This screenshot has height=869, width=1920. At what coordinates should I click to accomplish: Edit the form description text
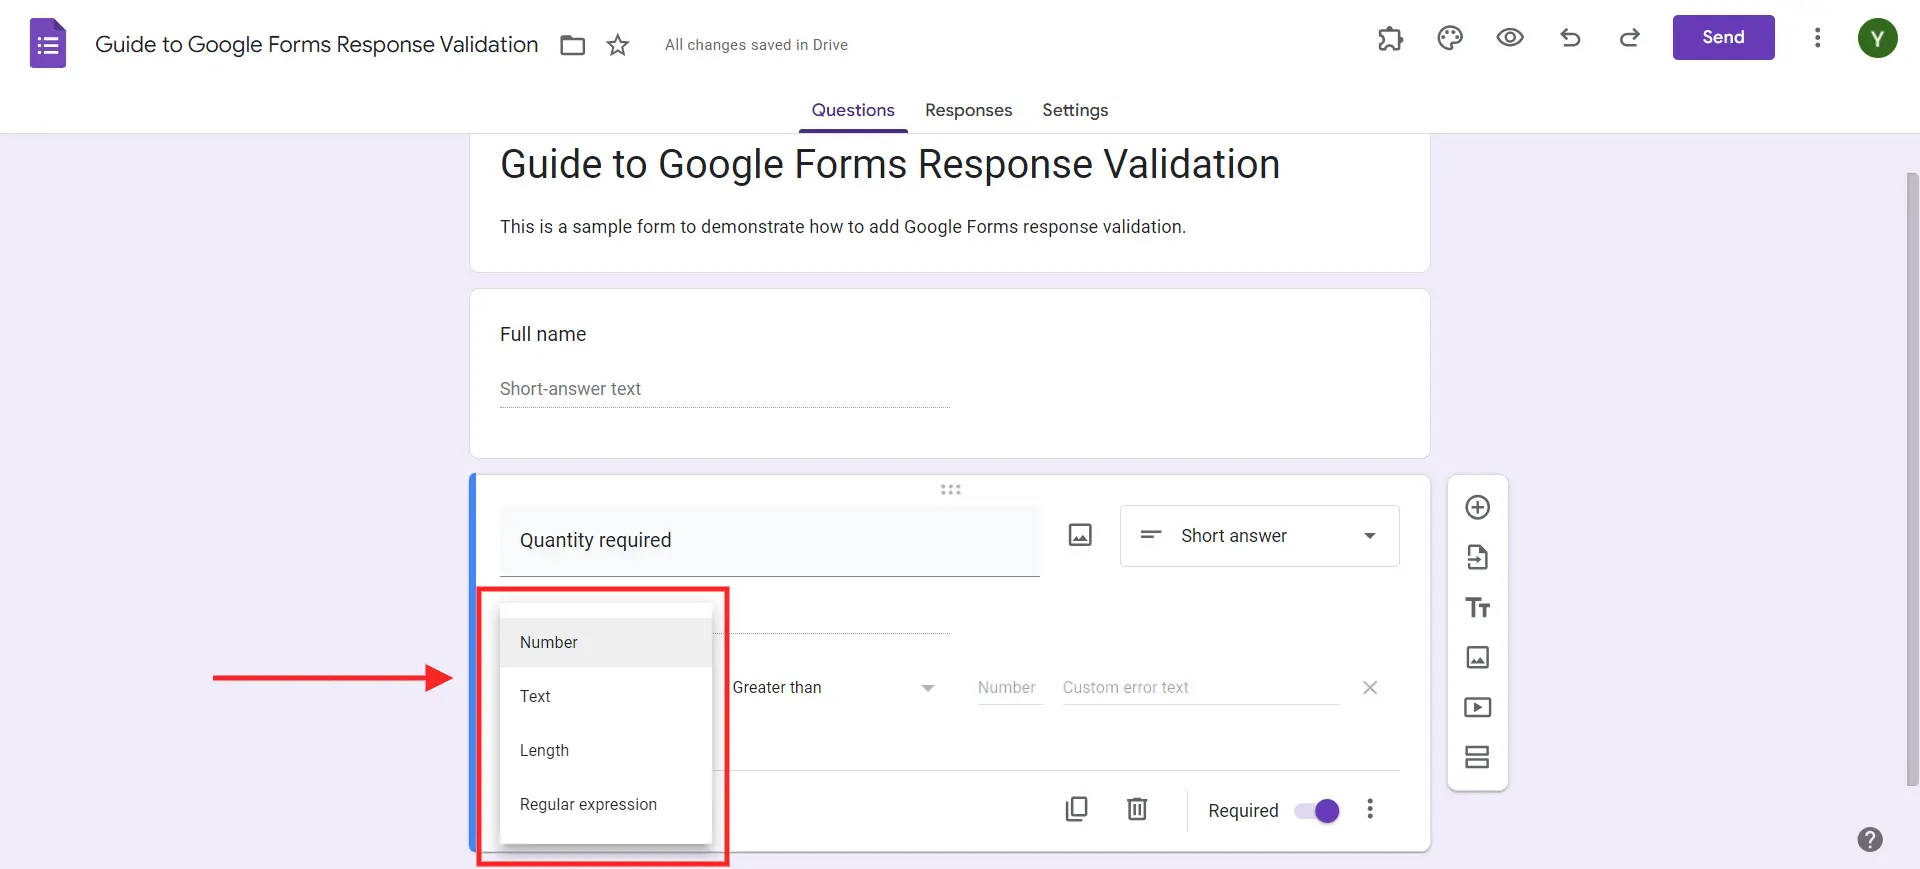(x=843, y=227)
